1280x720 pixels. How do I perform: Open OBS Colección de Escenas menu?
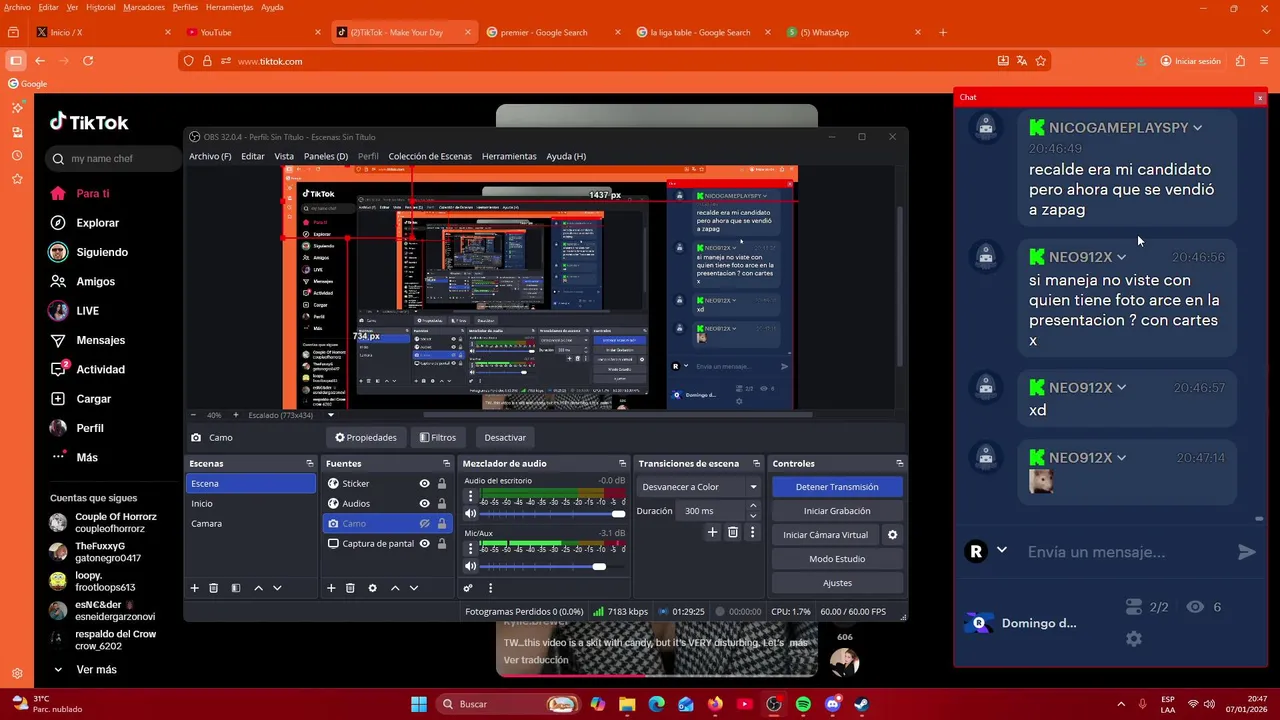point(430,157)
